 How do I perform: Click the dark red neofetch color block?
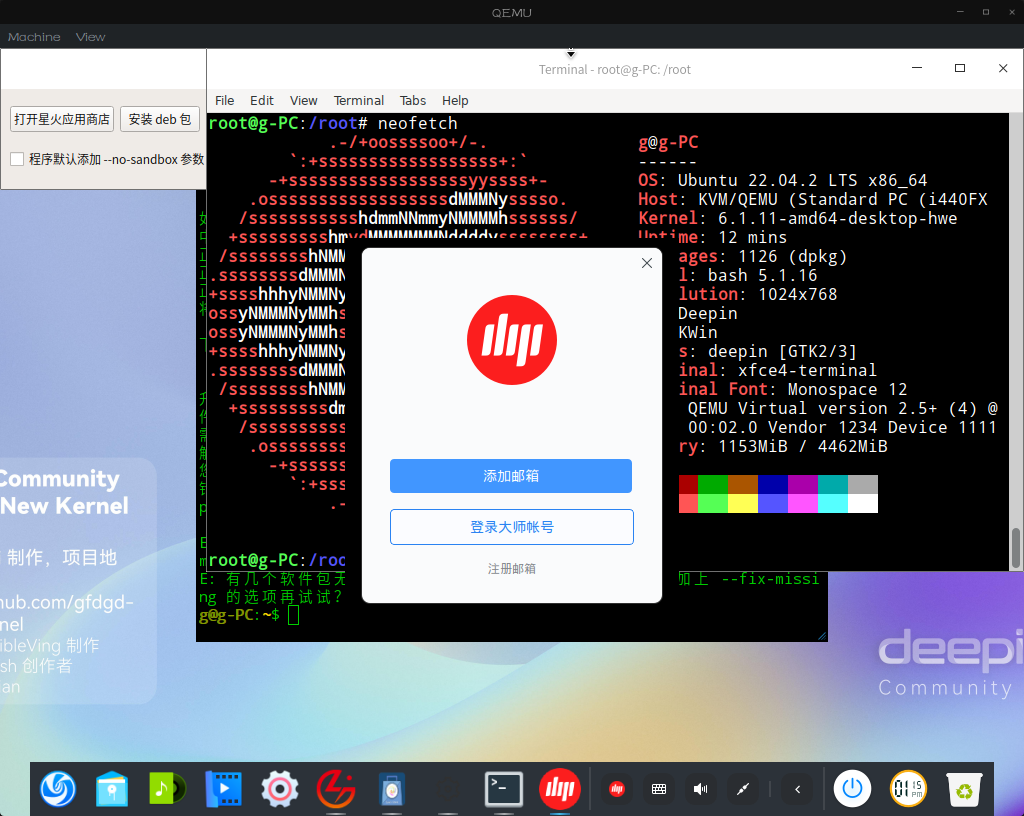[688, 484]
